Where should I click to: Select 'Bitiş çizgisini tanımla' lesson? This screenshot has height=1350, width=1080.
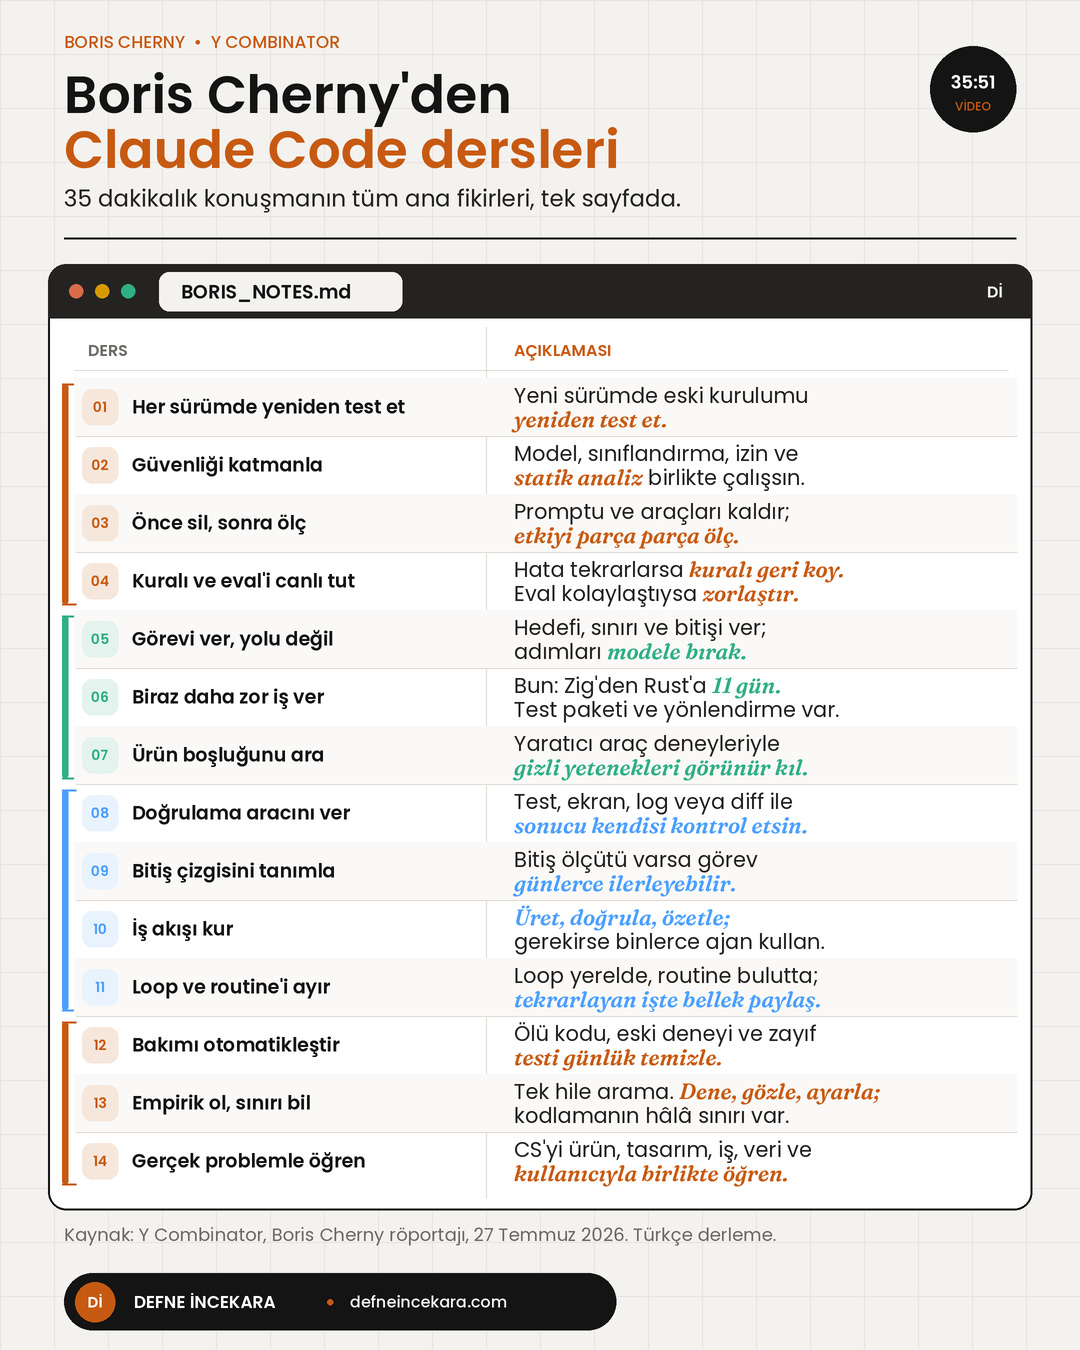233,871
